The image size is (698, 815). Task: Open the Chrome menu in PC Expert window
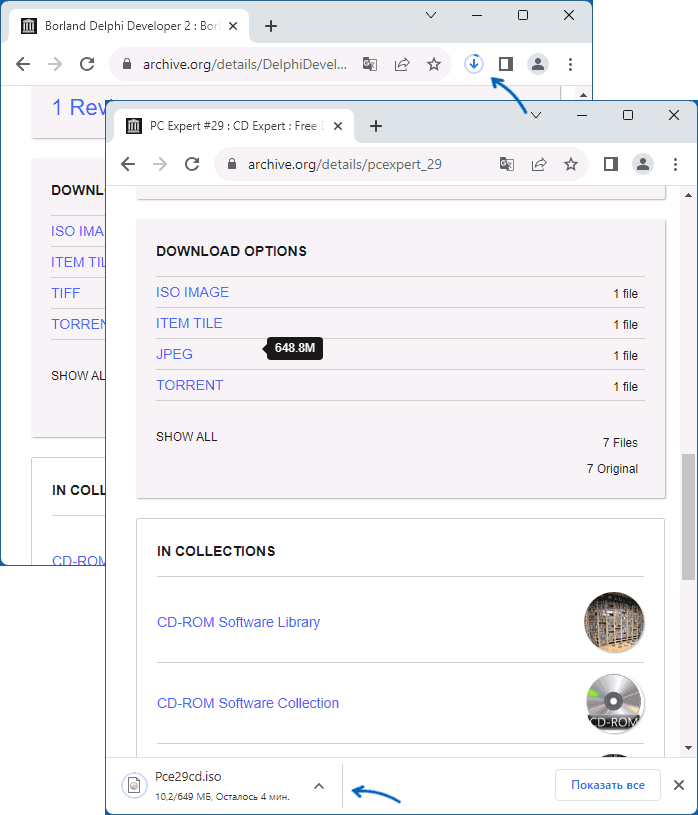(x=675, y=164)
